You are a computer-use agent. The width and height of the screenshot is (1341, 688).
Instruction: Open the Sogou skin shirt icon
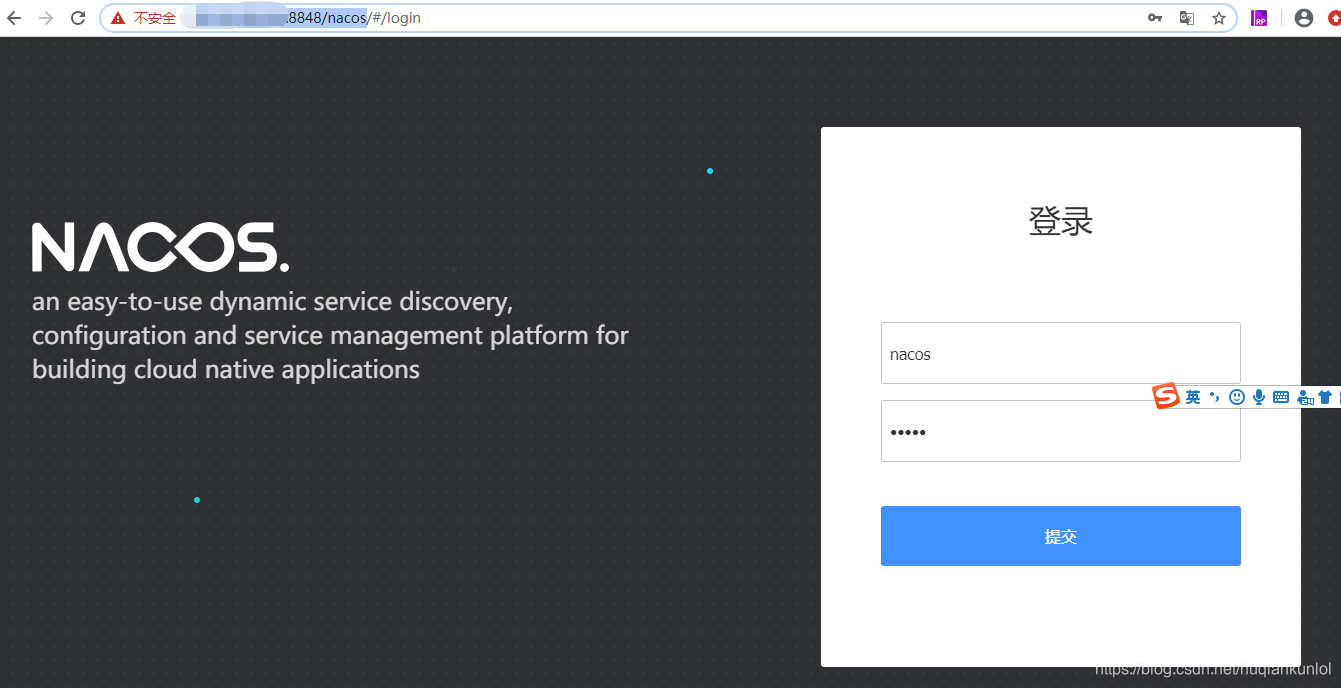pos(1325,397)
